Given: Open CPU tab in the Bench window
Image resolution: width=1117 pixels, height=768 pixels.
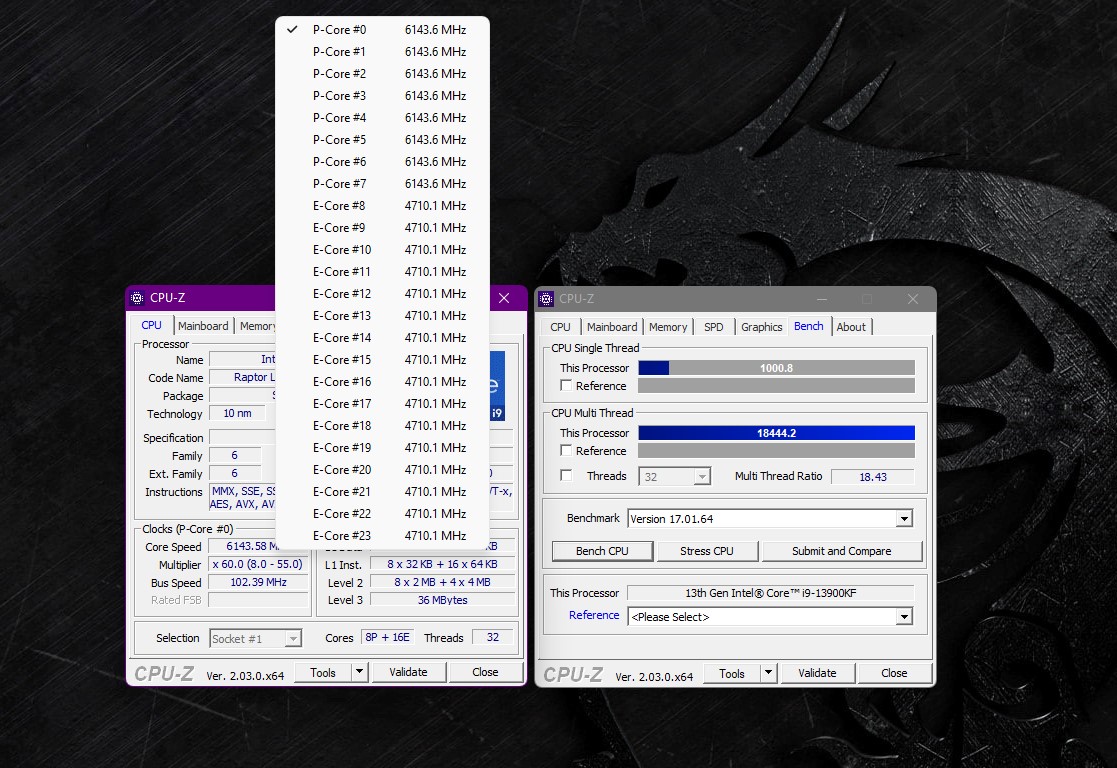Looking at the screenshot, I should click(x=561, y=327).
